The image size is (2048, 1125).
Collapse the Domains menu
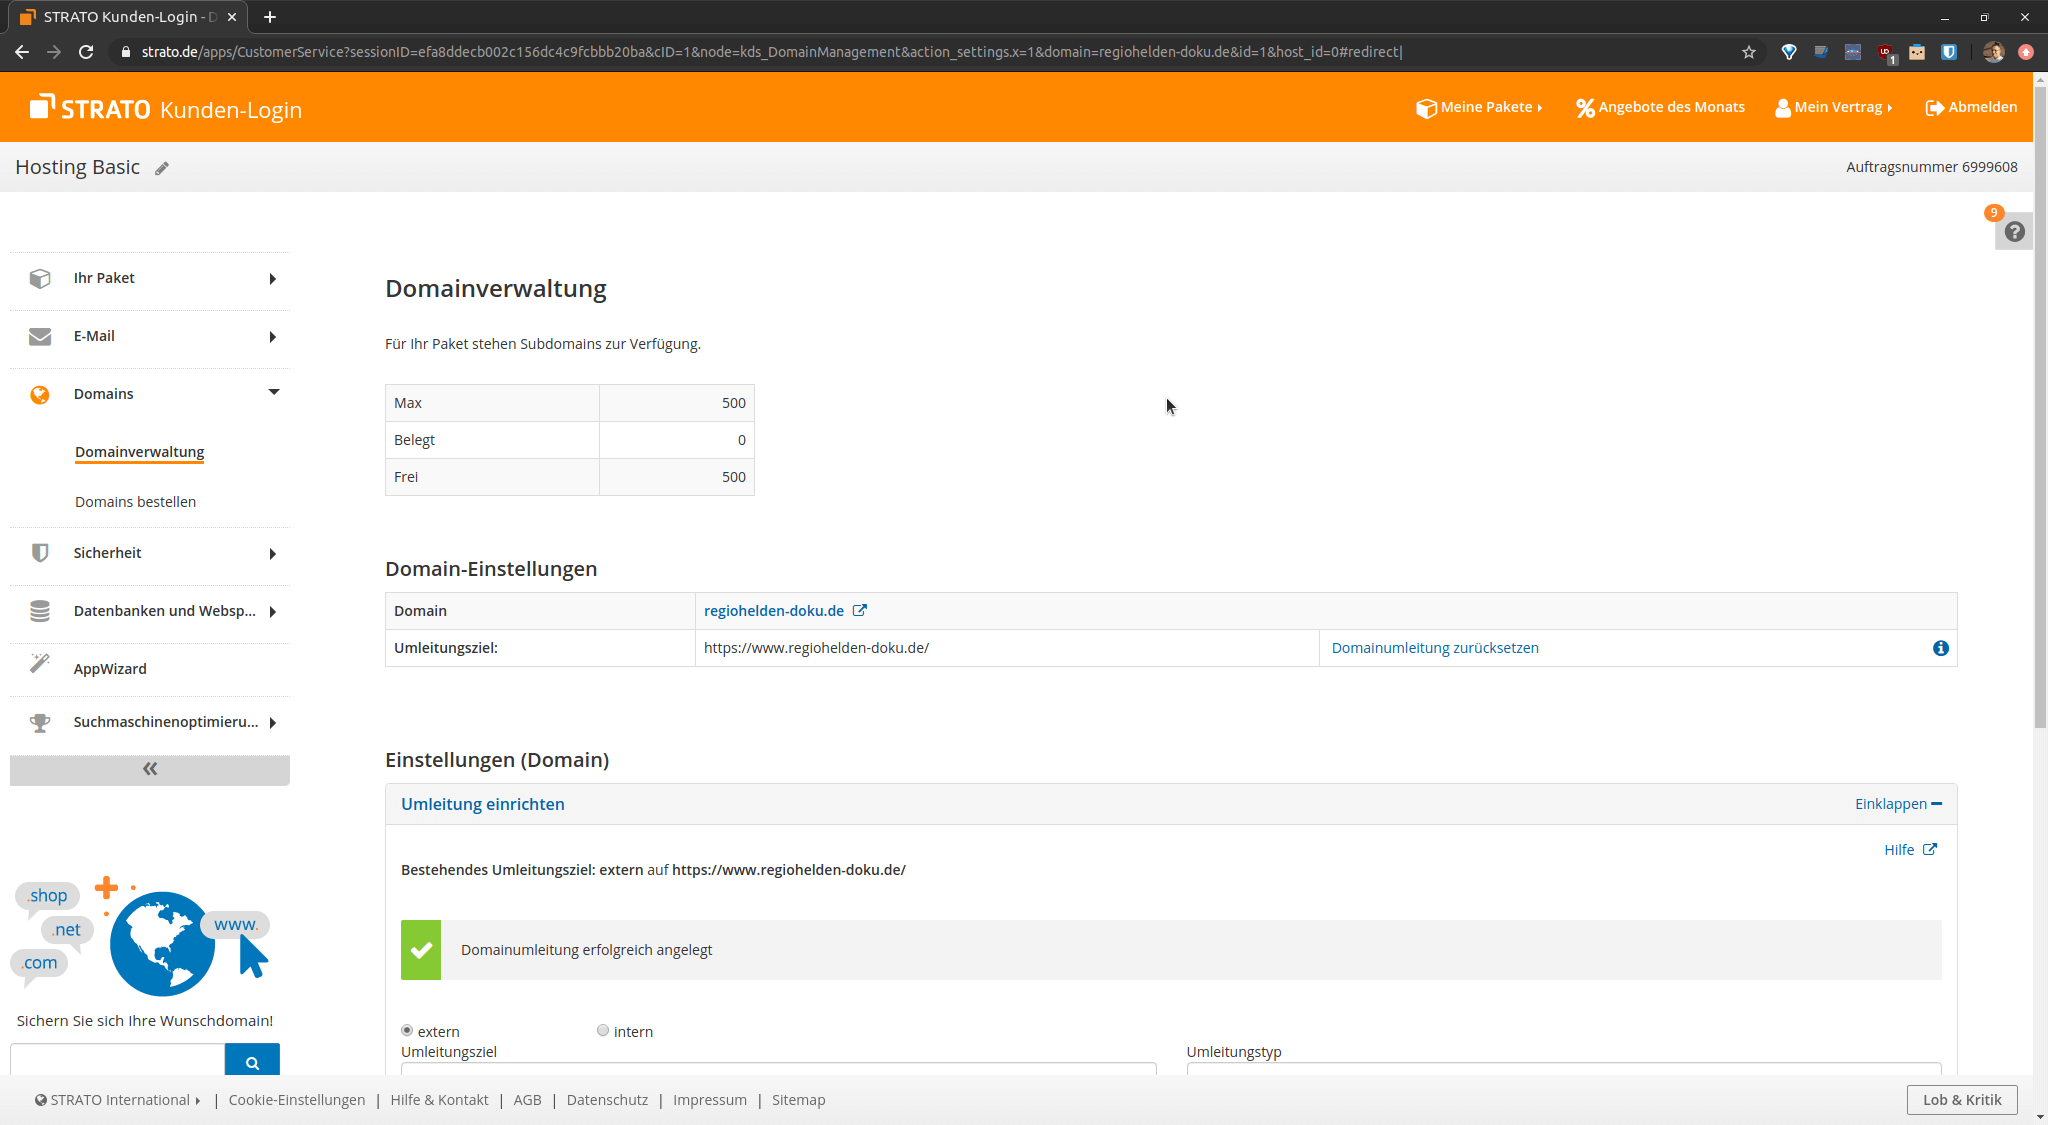[273, 392]
